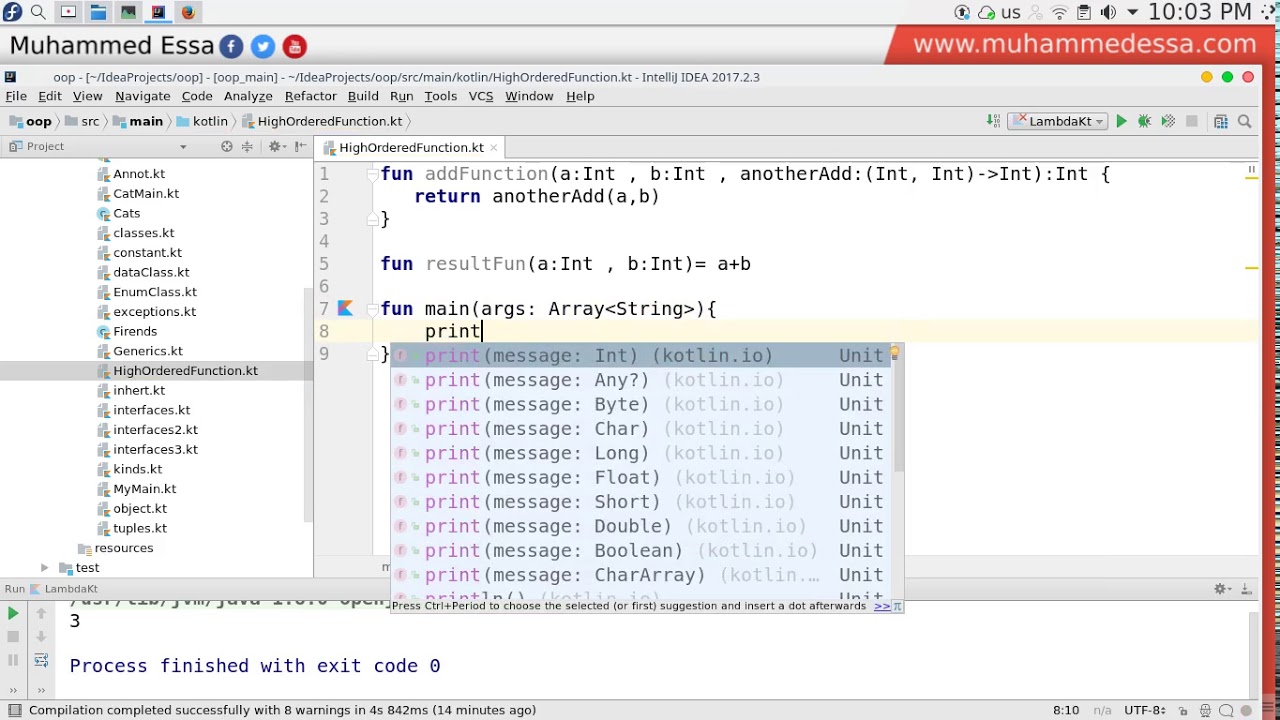Open the Navigate menu
The height and width of the screenshot is (720, 1280).
(142, 96)
